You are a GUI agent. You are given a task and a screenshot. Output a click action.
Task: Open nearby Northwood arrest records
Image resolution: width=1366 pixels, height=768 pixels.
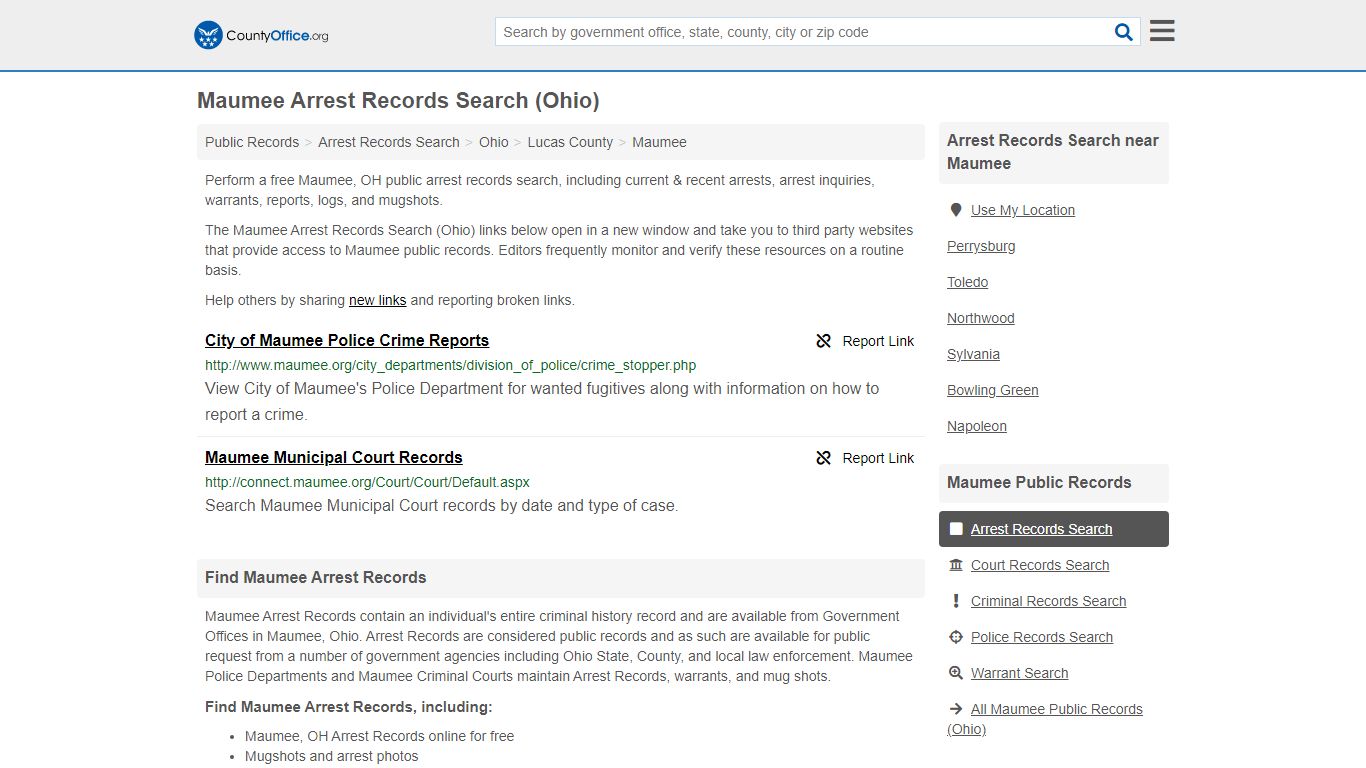[981, 318]
